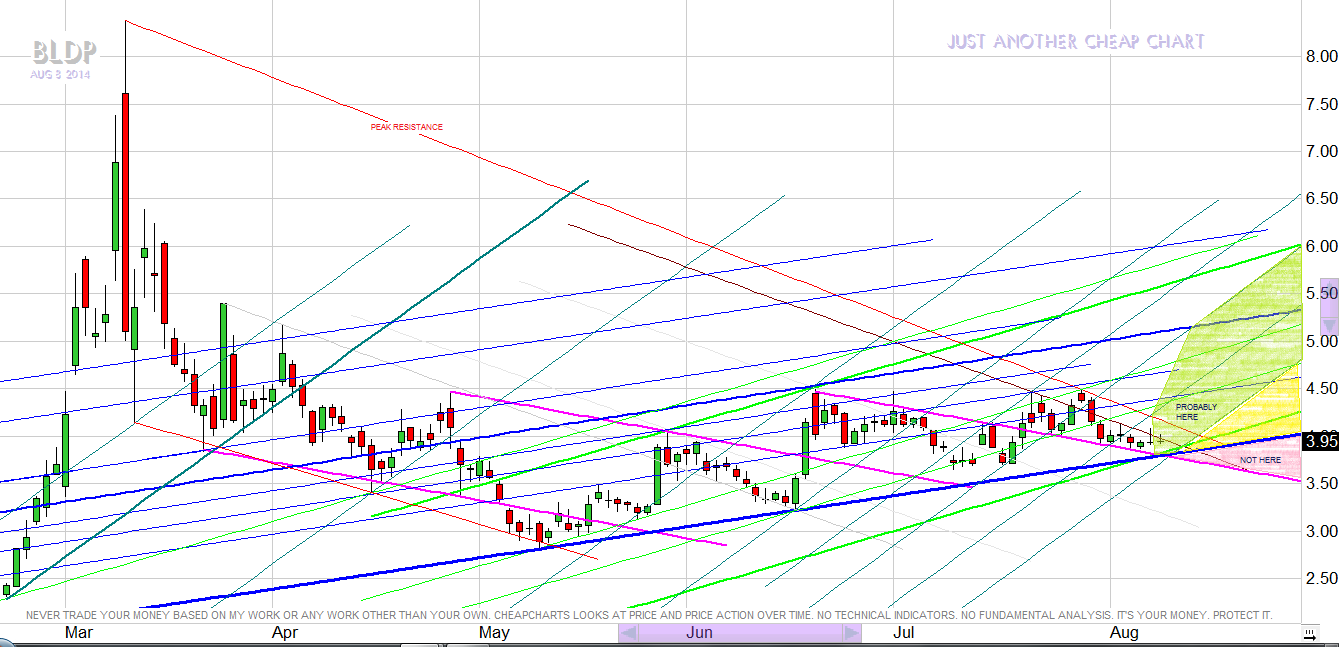Click the AUG 8 2014 date label
Screen dimensions: 1339x647
pos(60,75)
